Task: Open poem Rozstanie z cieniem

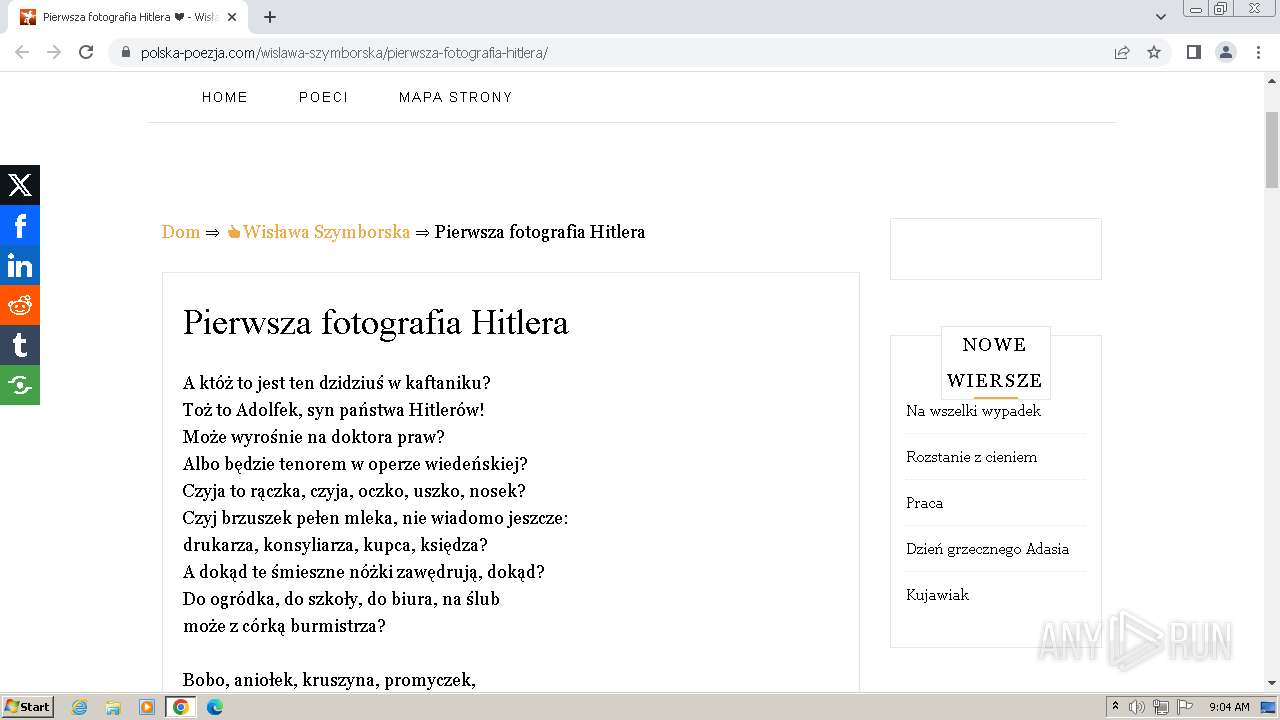Action: click(971, 457)
